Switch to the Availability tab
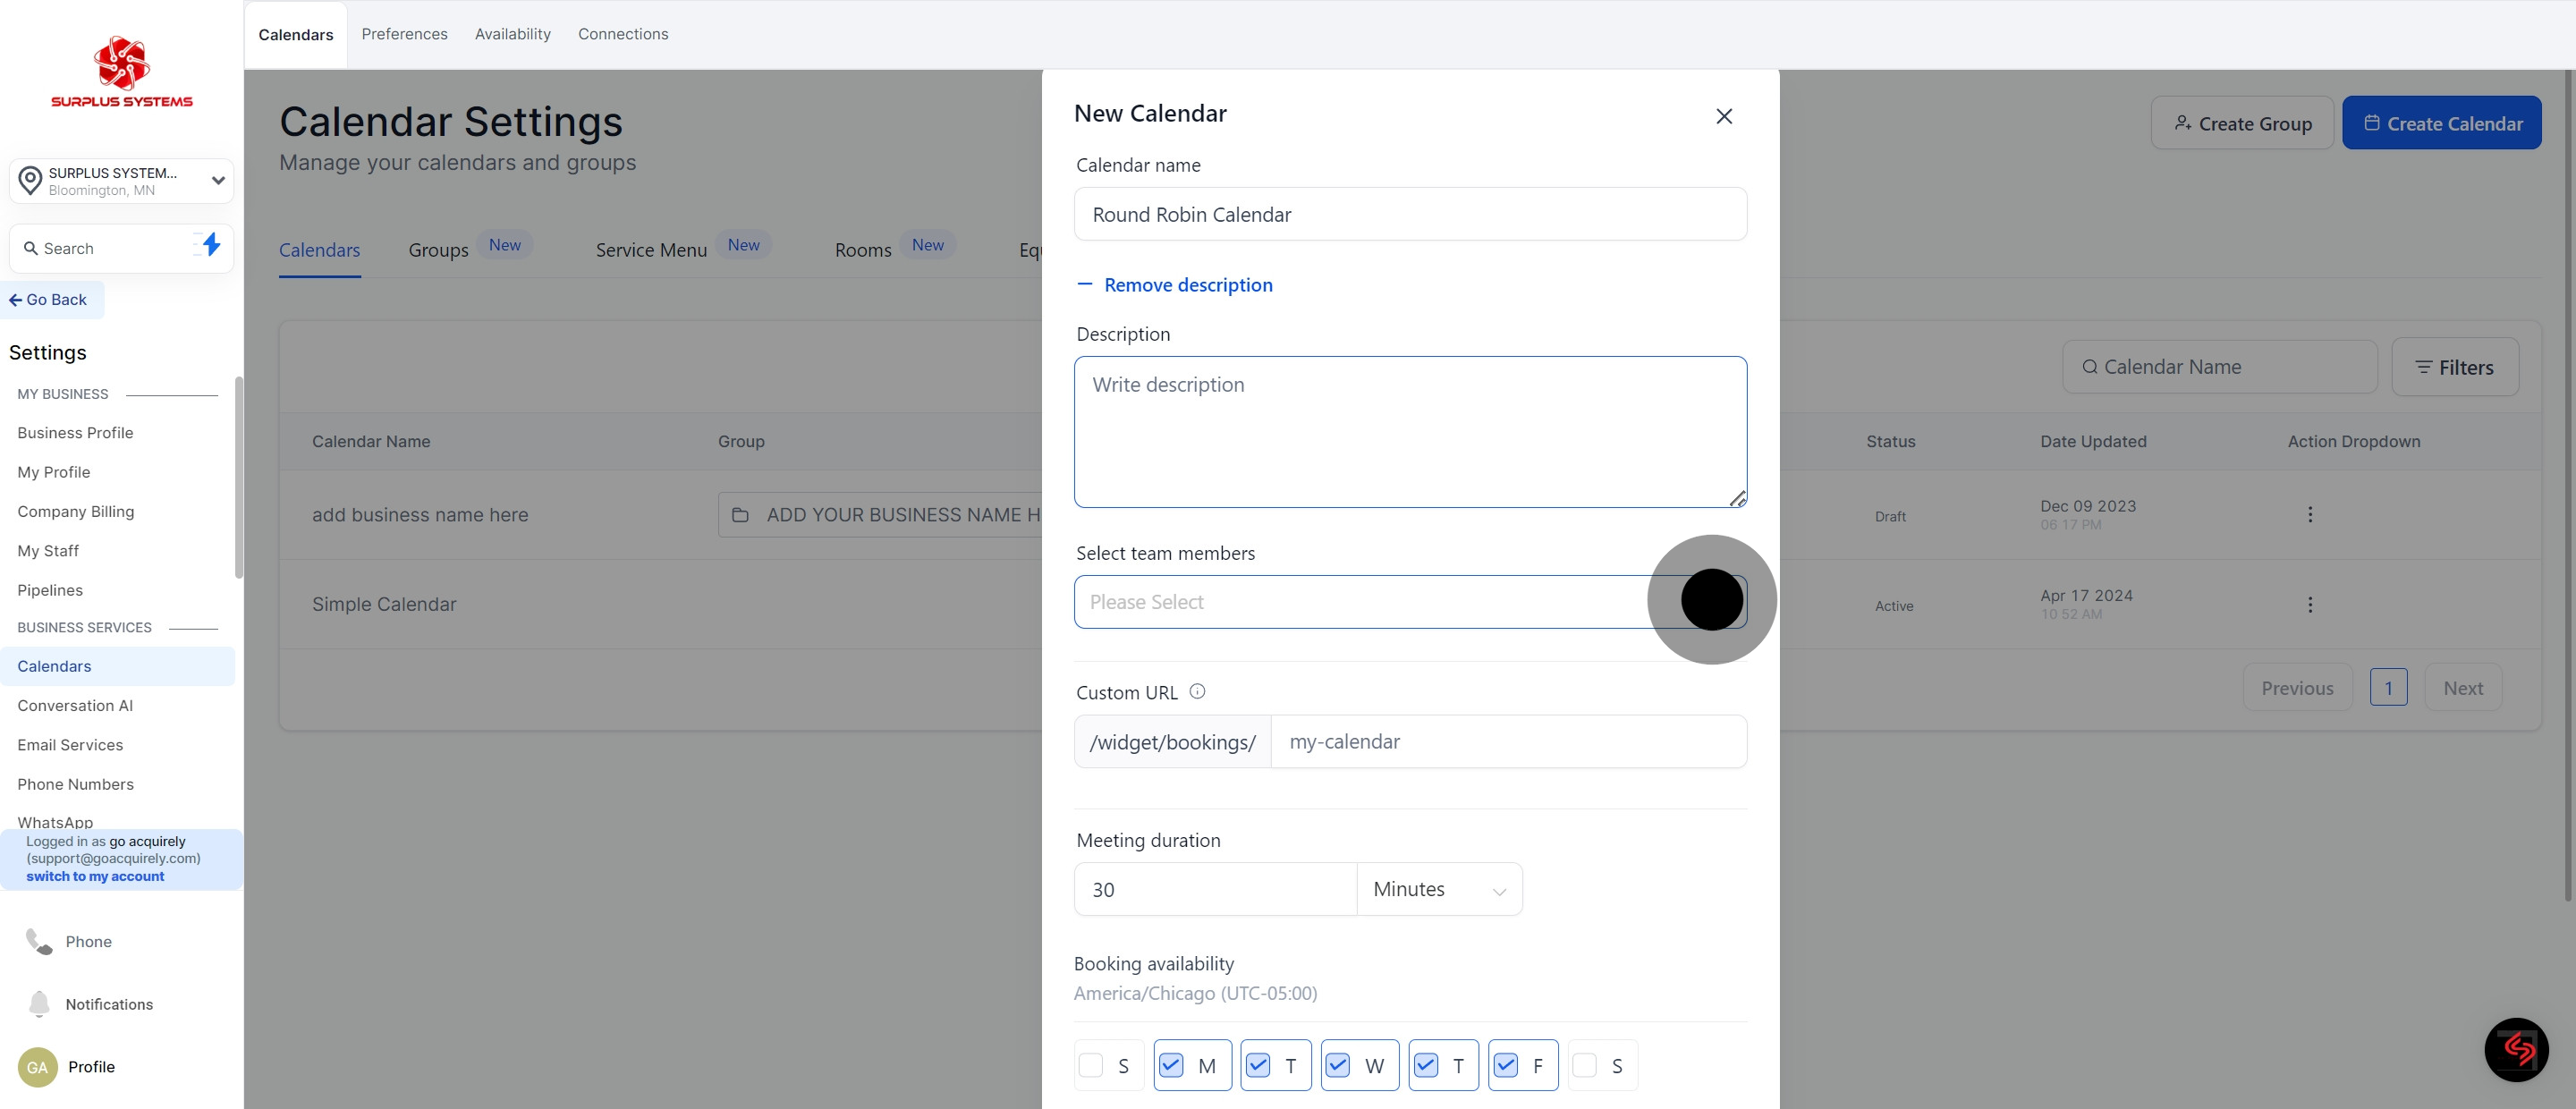The width and height of the screenshot is (2576, 1109). coord(512,34)
